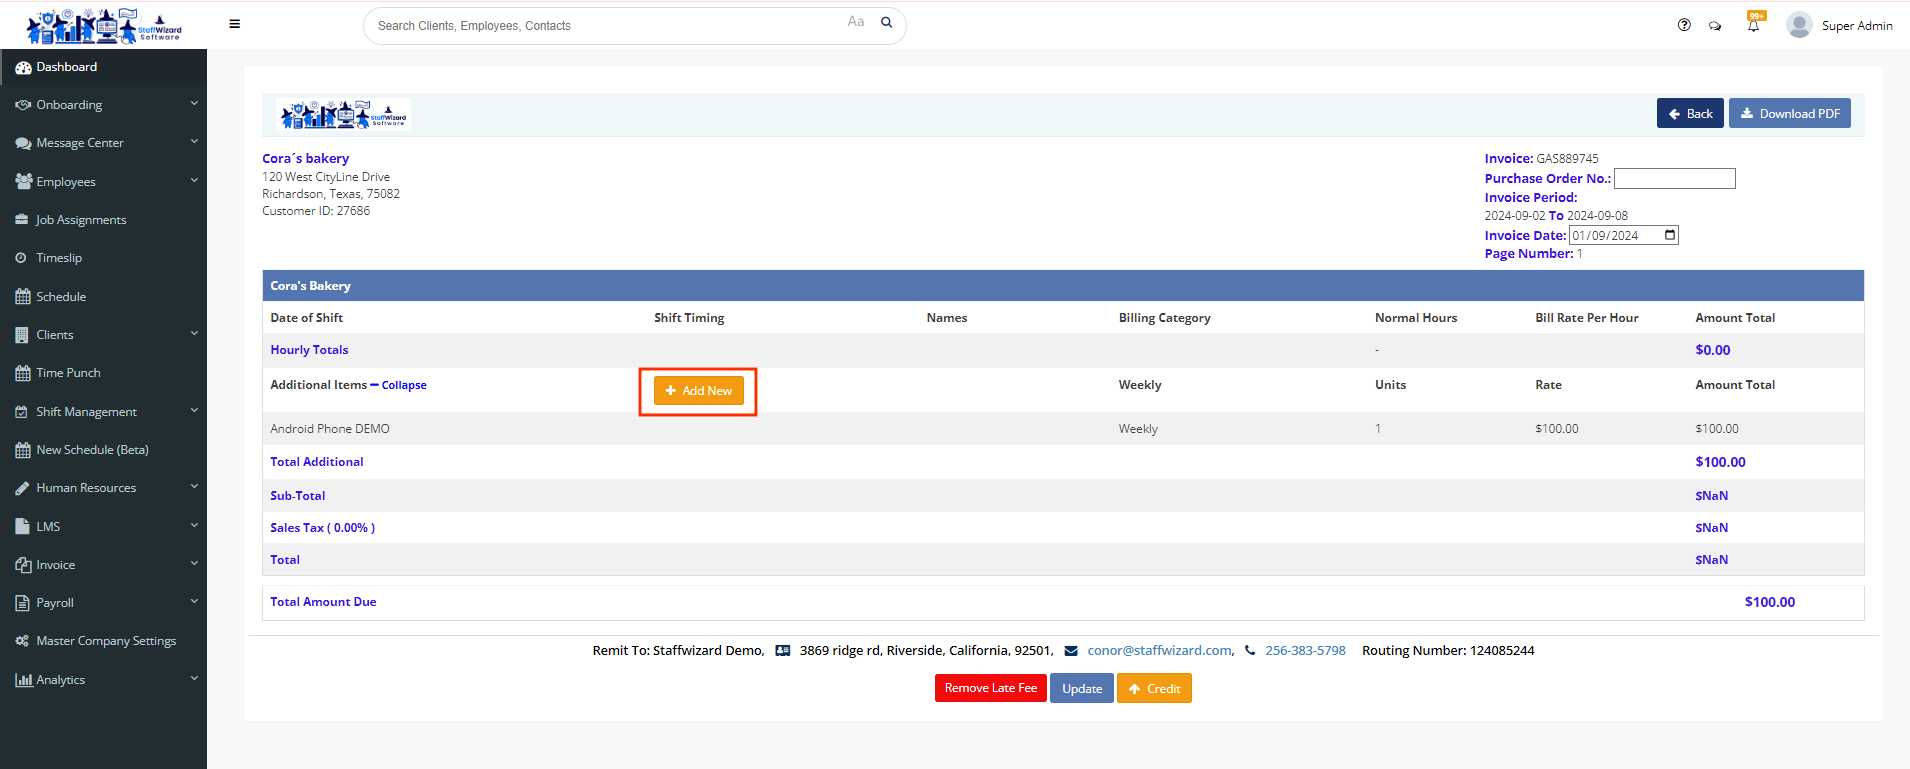The image size is (1910, 769).
Task: Click the New Schedule (Beta) icon
Action: 23,450
